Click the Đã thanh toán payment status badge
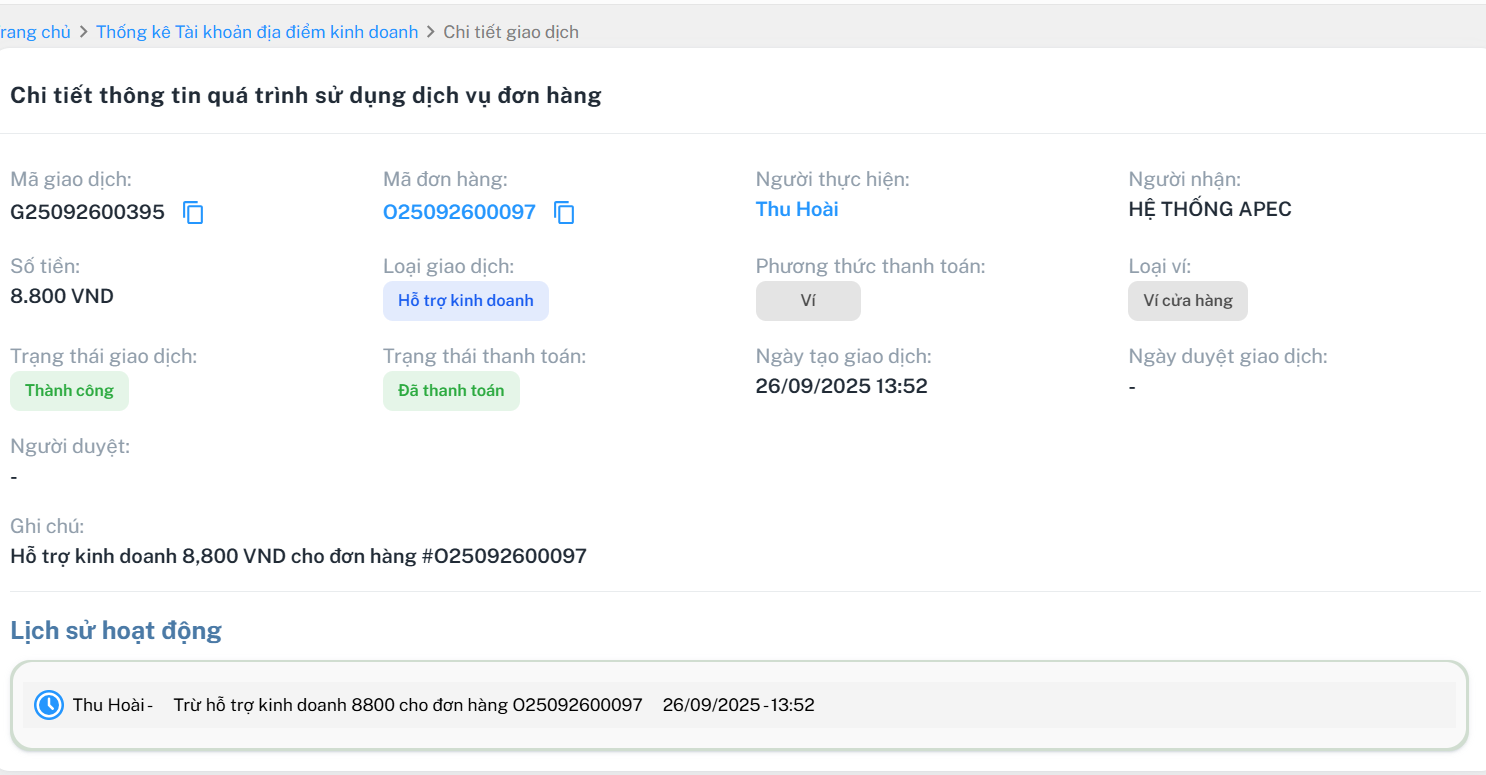Viewport: 1486px width, 775px height. click(451, 391)
